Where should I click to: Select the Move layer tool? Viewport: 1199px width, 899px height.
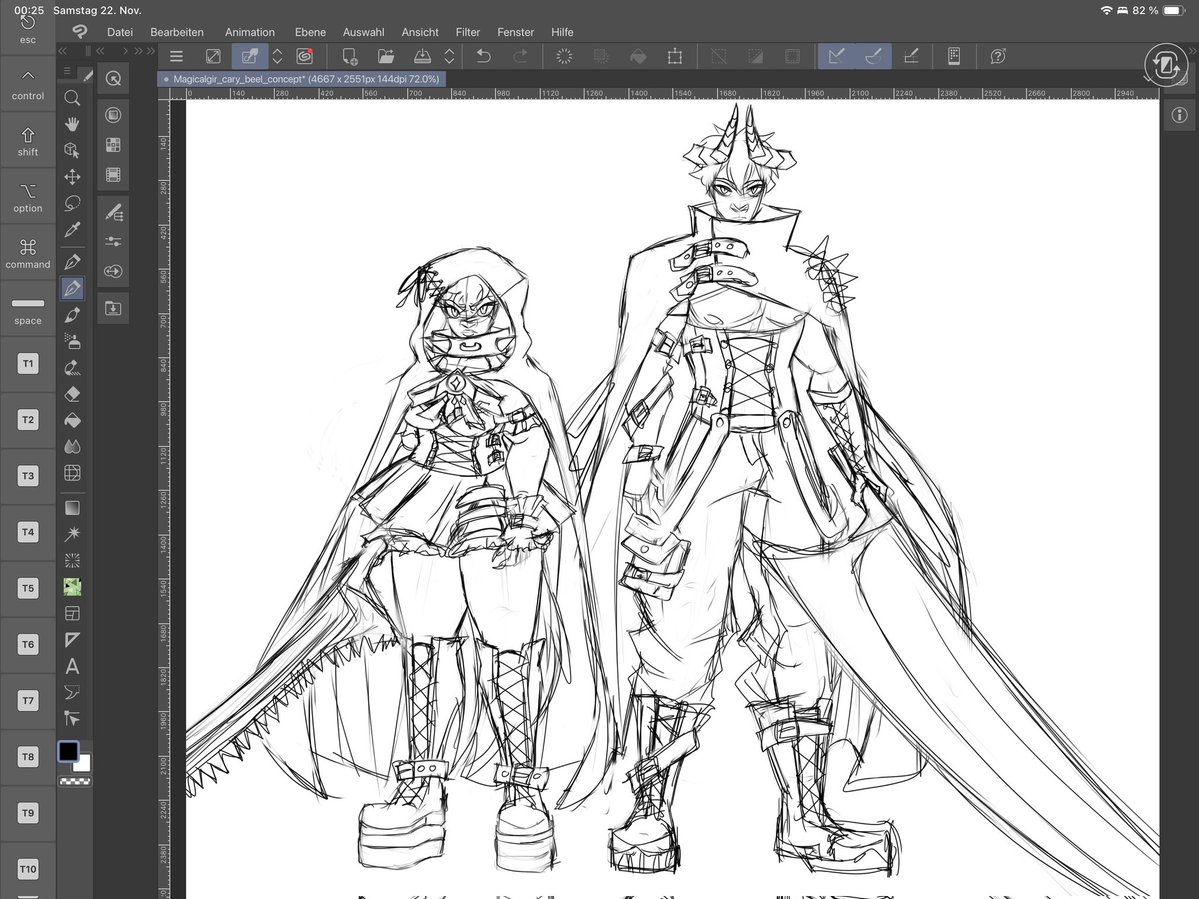click(x=72, y=177)
